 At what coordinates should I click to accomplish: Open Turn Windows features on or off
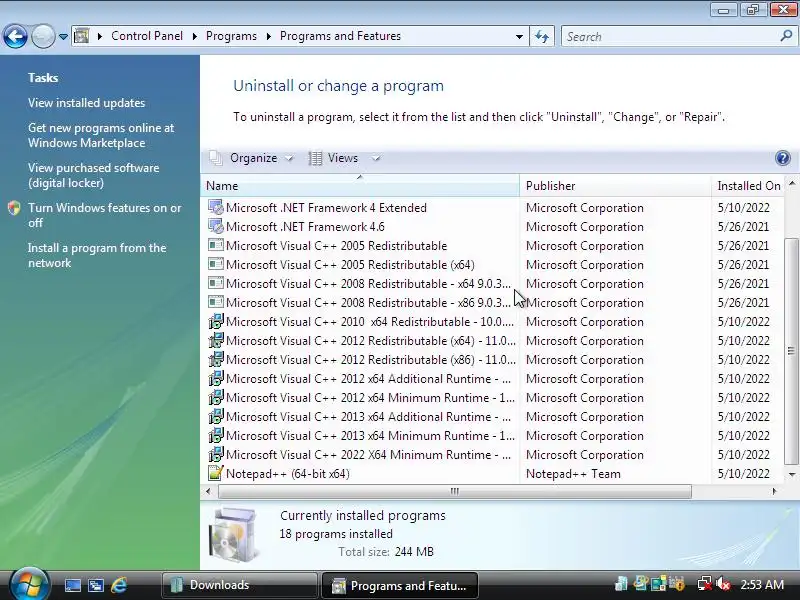pos(105,215)
